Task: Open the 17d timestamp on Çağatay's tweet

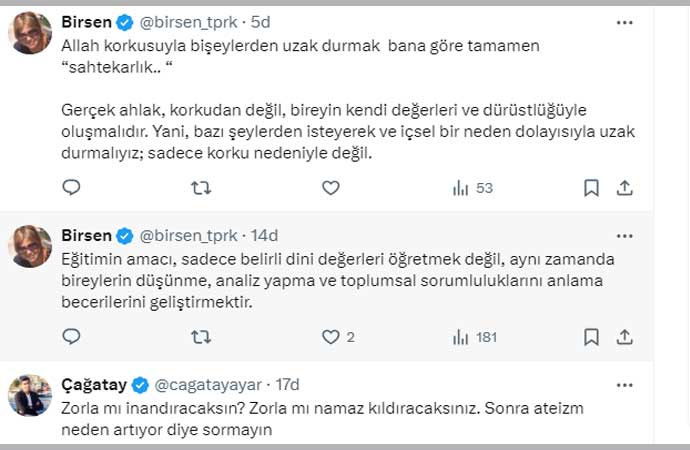Action: (287, 384)
